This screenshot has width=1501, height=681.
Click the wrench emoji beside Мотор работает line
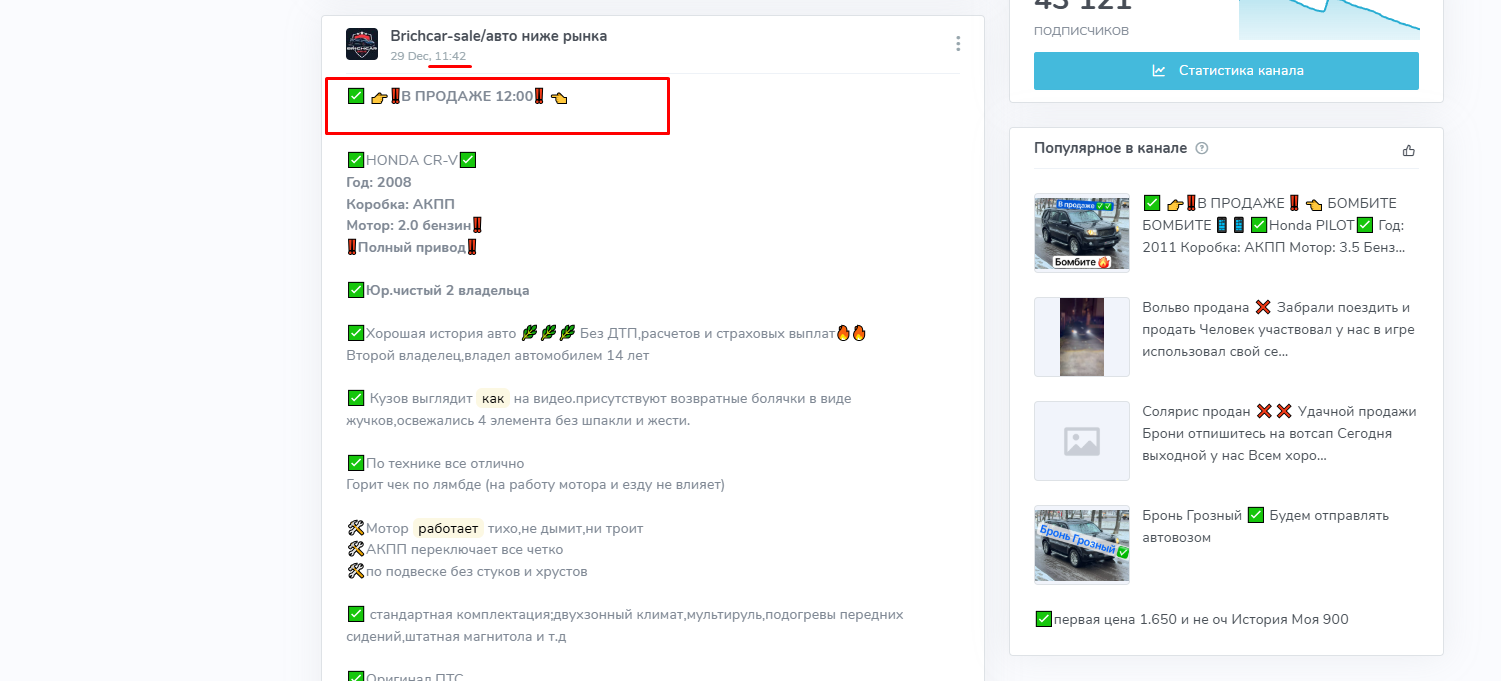[355, 527]
